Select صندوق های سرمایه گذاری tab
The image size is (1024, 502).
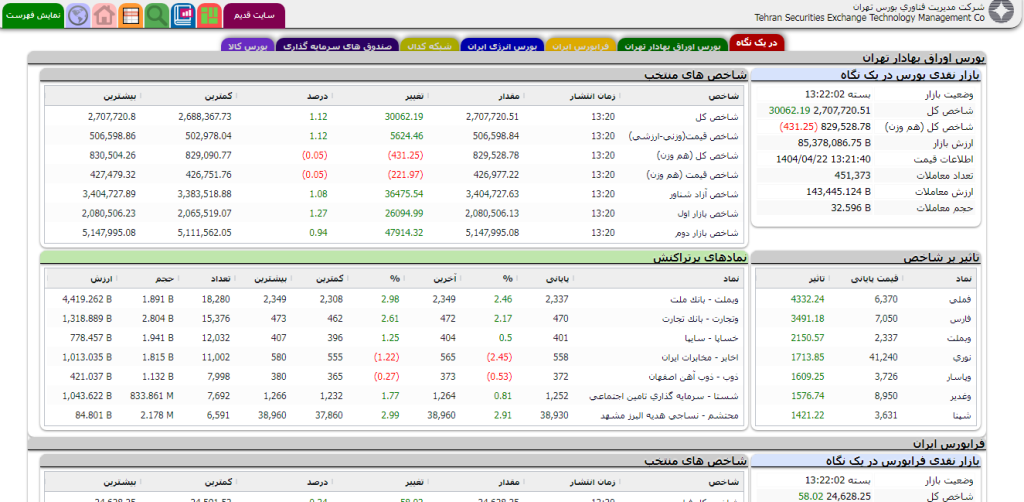(x=337, y=46)
